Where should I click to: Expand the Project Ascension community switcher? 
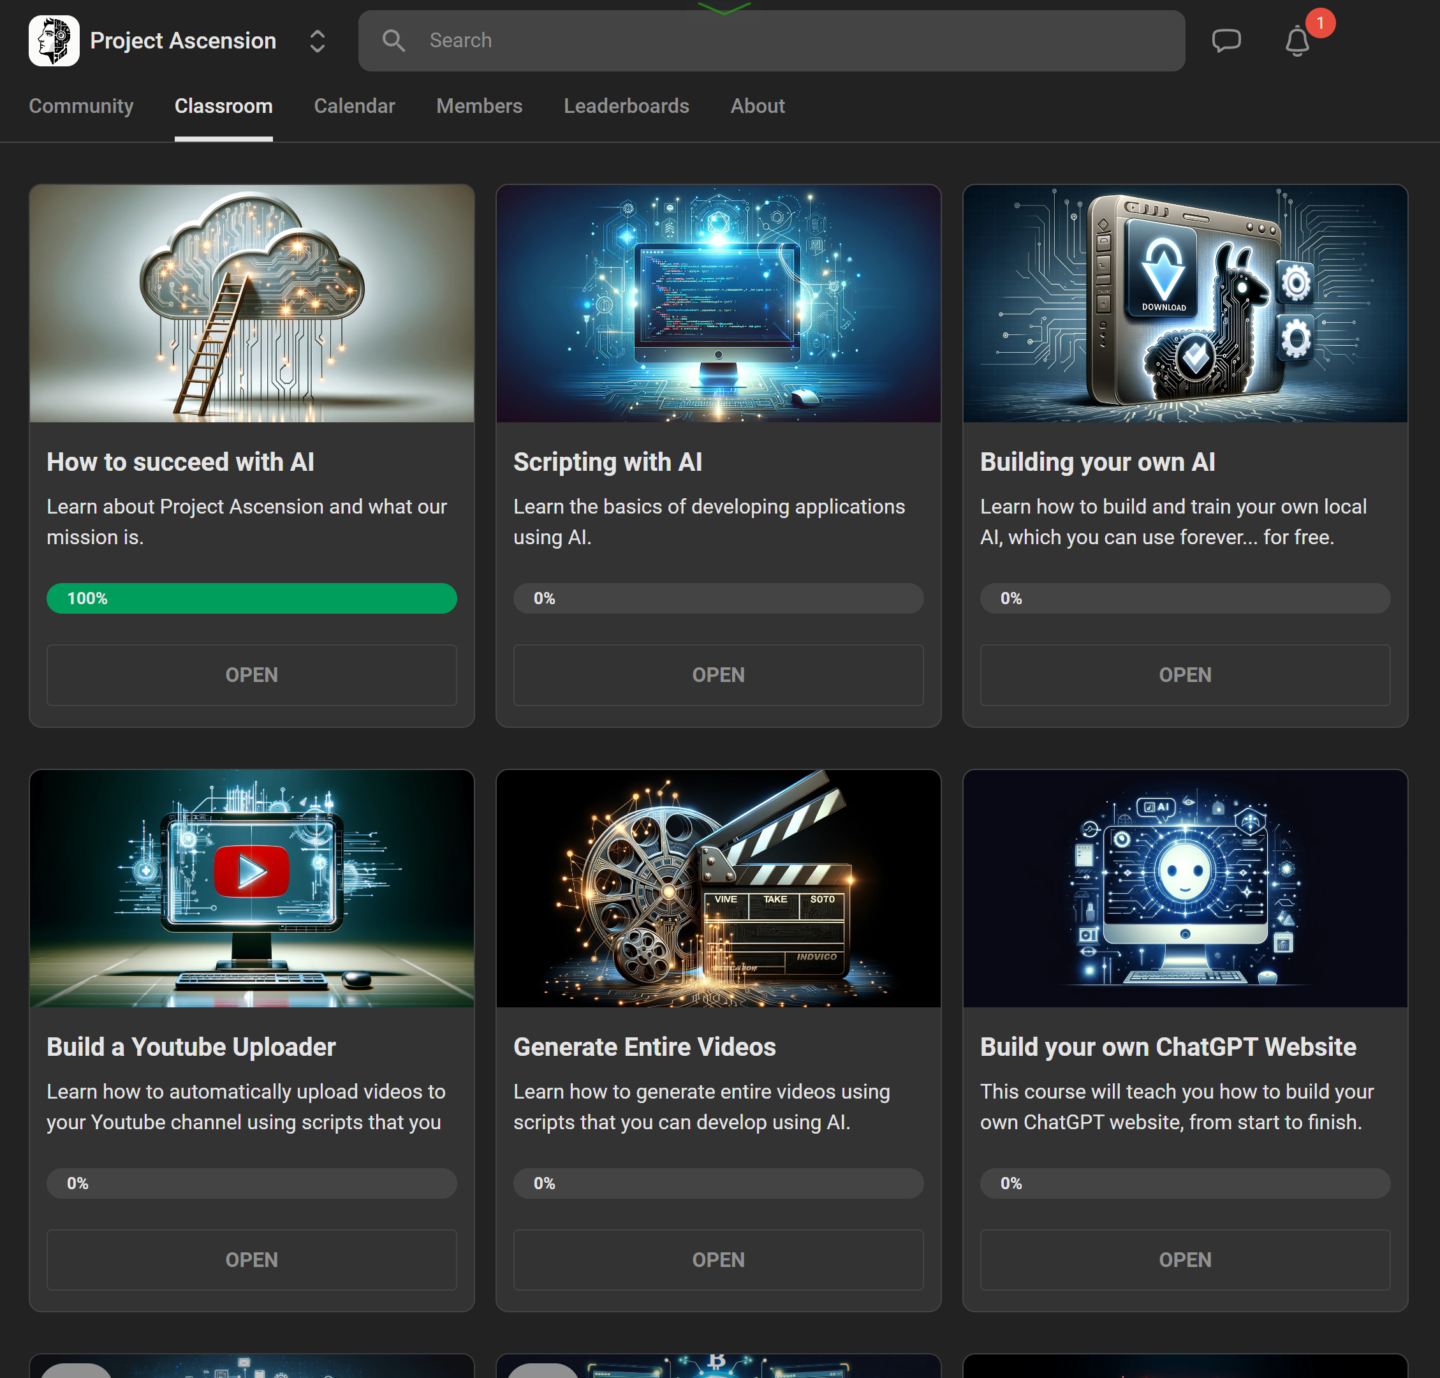(x=317, y=41)
